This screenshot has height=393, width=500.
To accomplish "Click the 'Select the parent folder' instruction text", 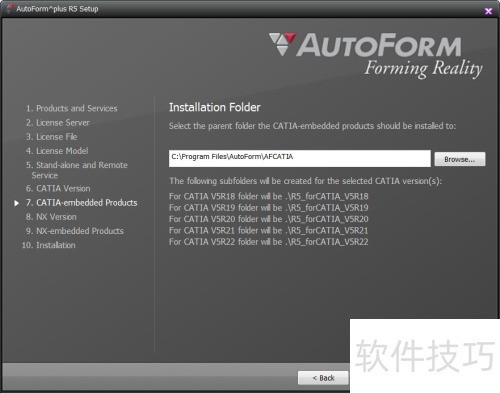I will (x=312, y=126).
